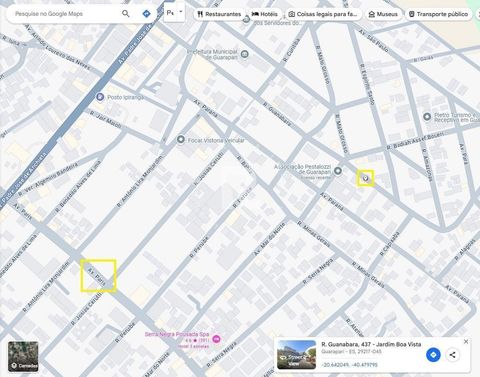Click the search magnifier icon
This screenshot has width=480, height=377.
click(126, 14)
